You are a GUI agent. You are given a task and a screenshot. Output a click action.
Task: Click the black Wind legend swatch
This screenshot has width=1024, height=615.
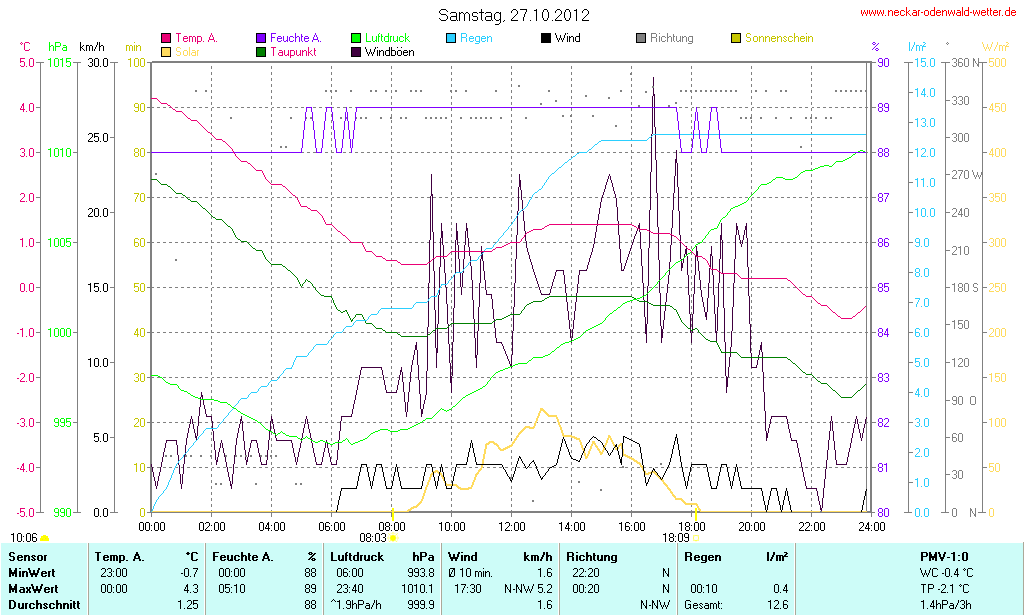click(546, 38)
